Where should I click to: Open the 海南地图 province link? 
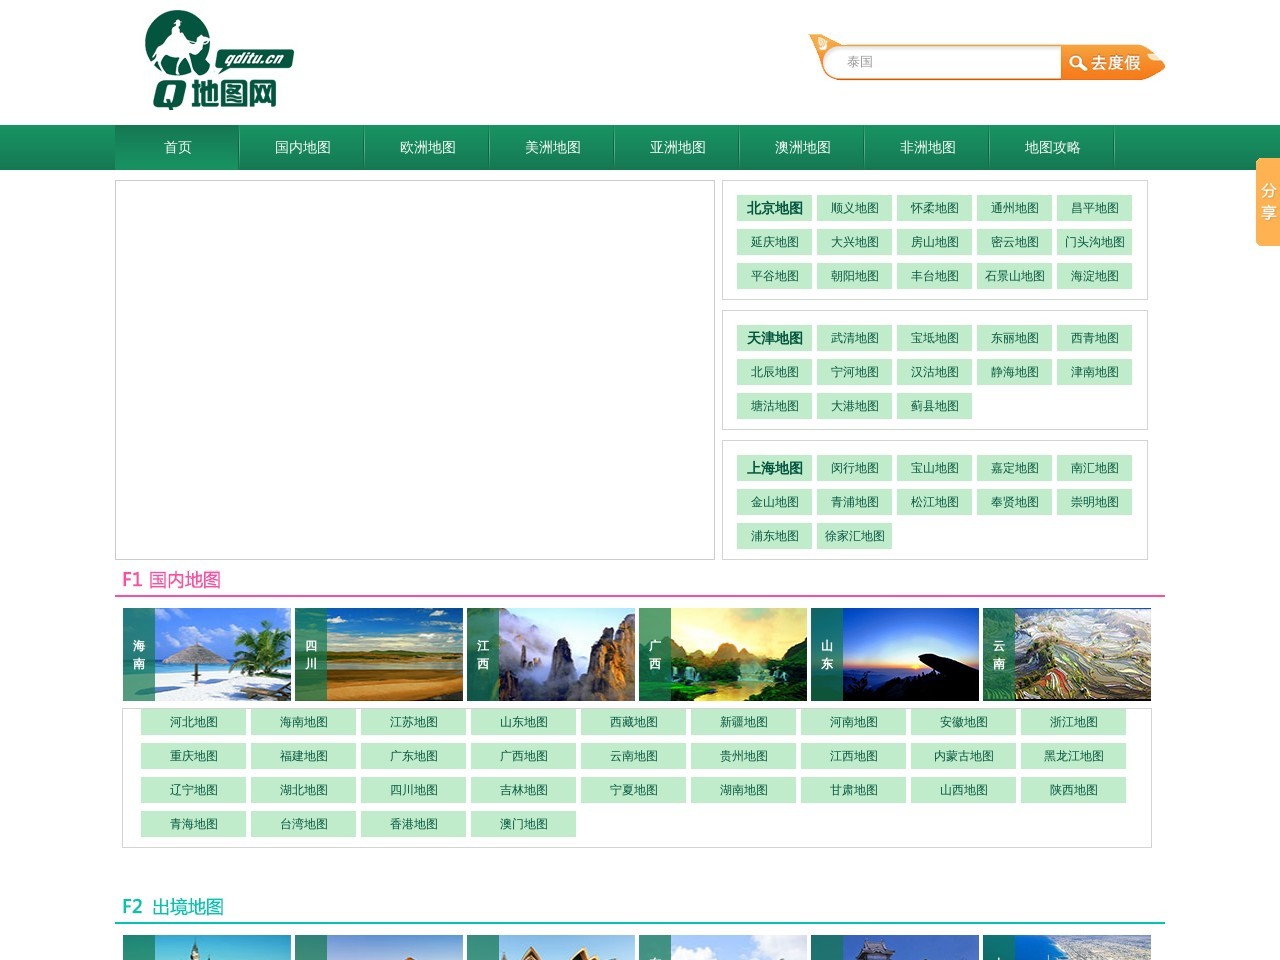coord(303,722)
